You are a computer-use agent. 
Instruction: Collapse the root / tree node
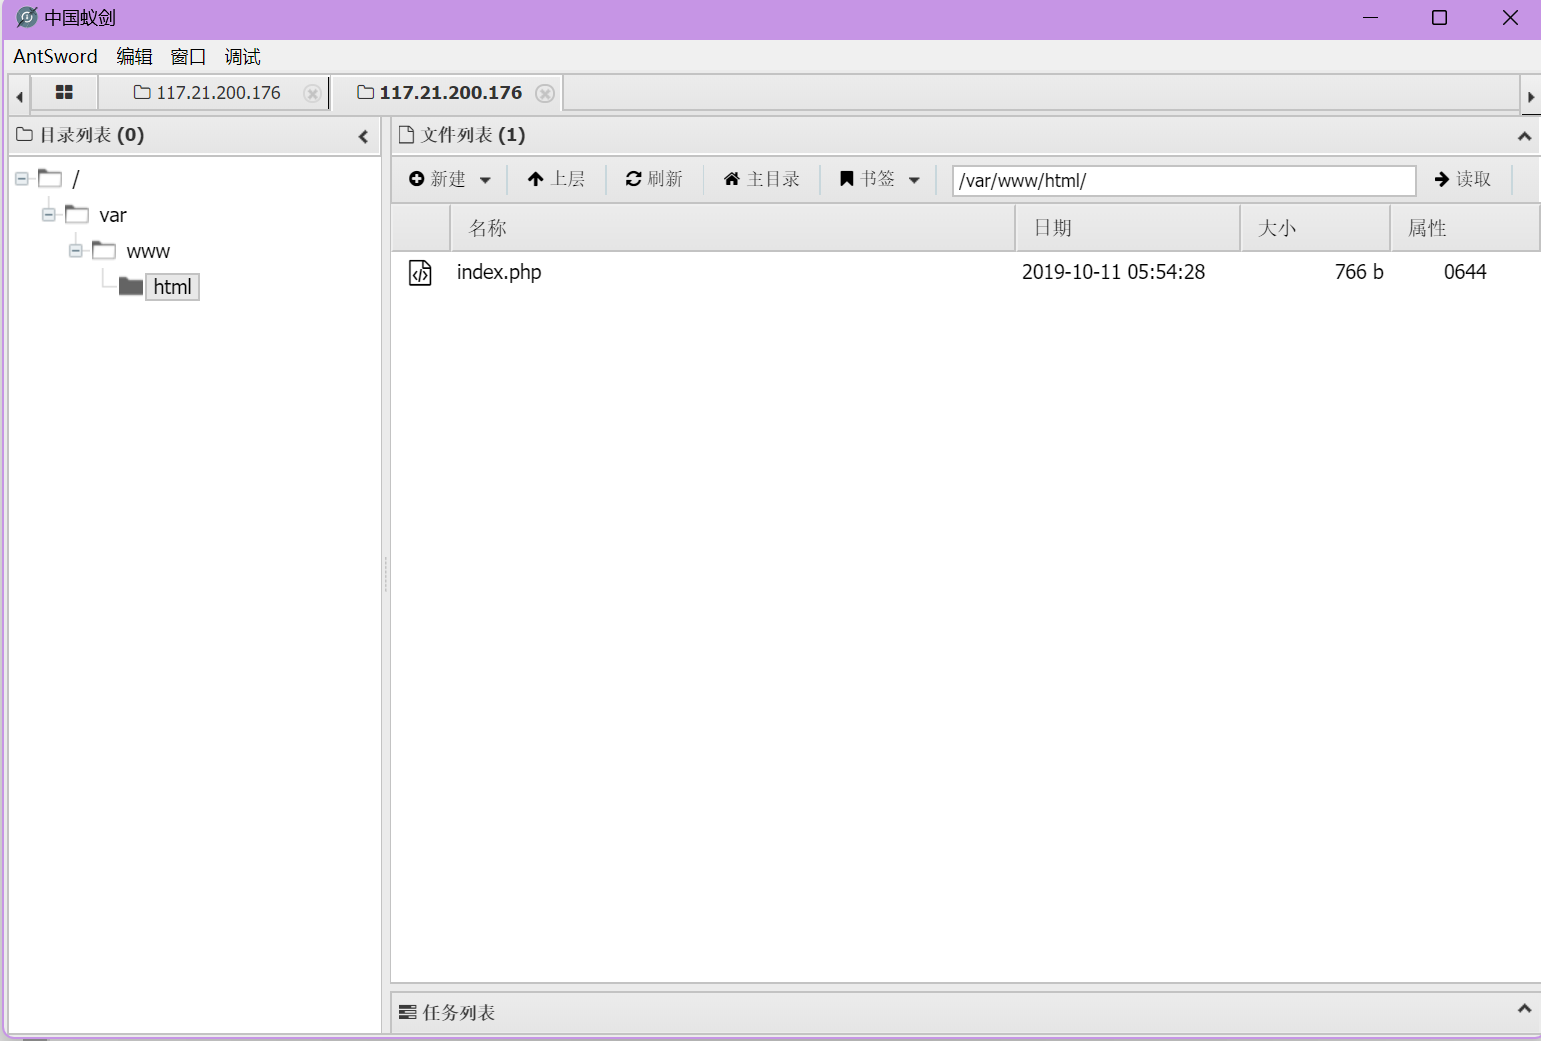tap(22, 179)
